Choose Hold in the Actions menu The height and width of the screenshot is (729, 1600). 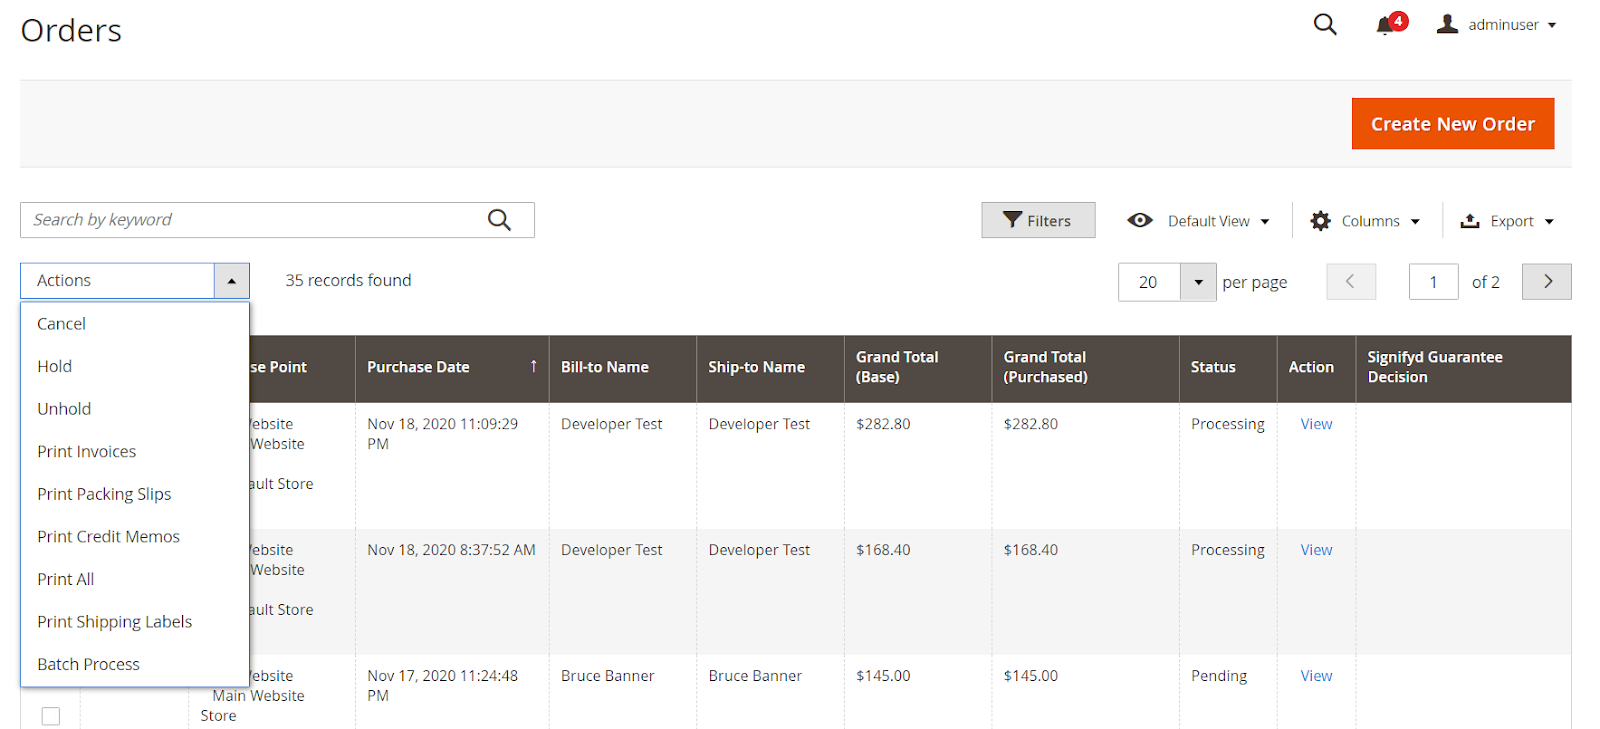[55, 367]
